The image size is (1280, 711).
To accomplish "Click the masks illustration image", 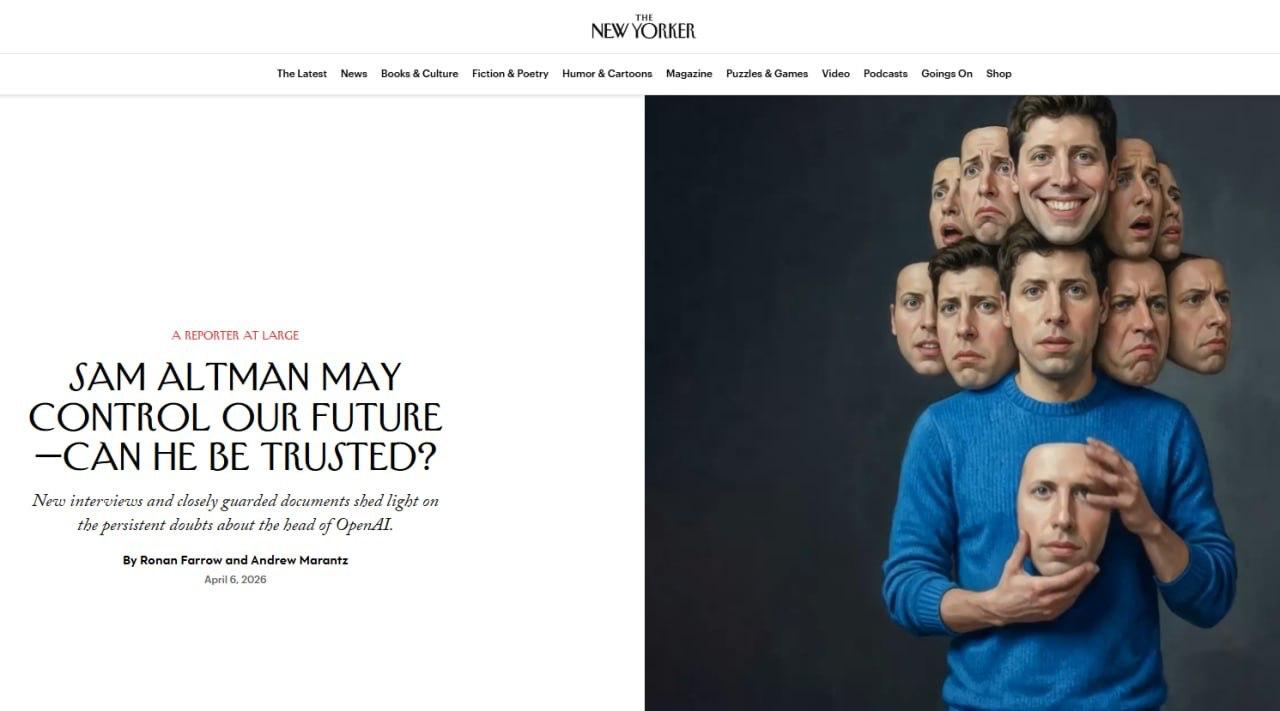I will tap(962, 403).
